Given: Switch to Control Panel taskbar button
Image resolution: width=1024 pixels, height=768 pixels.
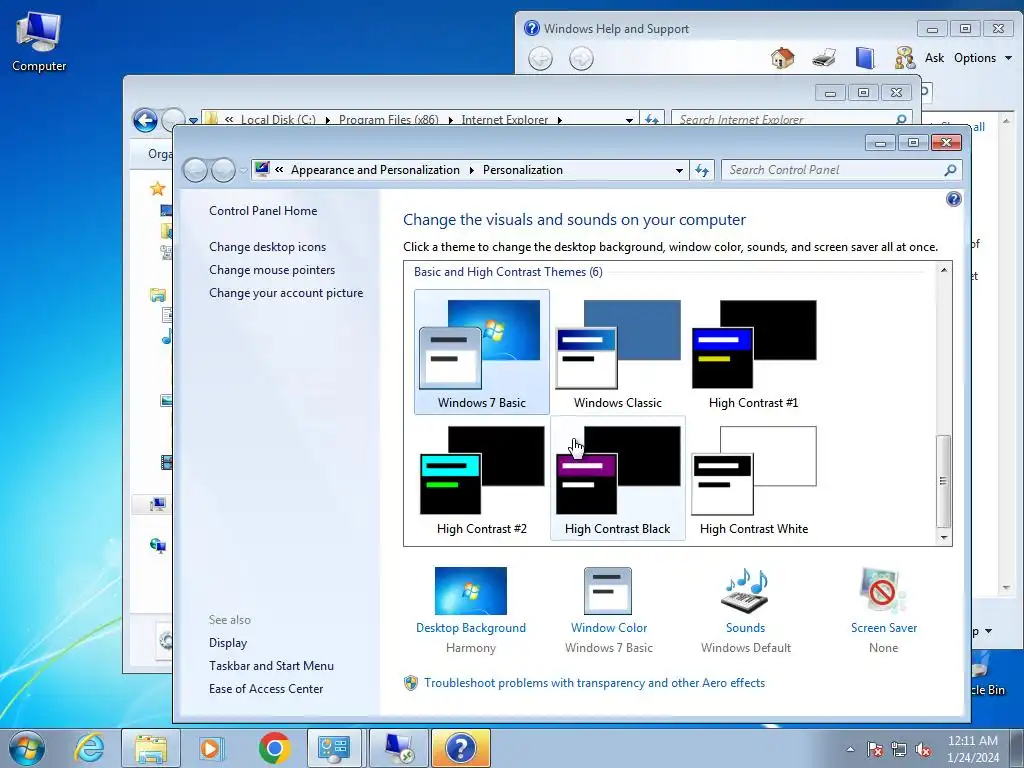Looking at the screenshot, I should click(334, 748).
